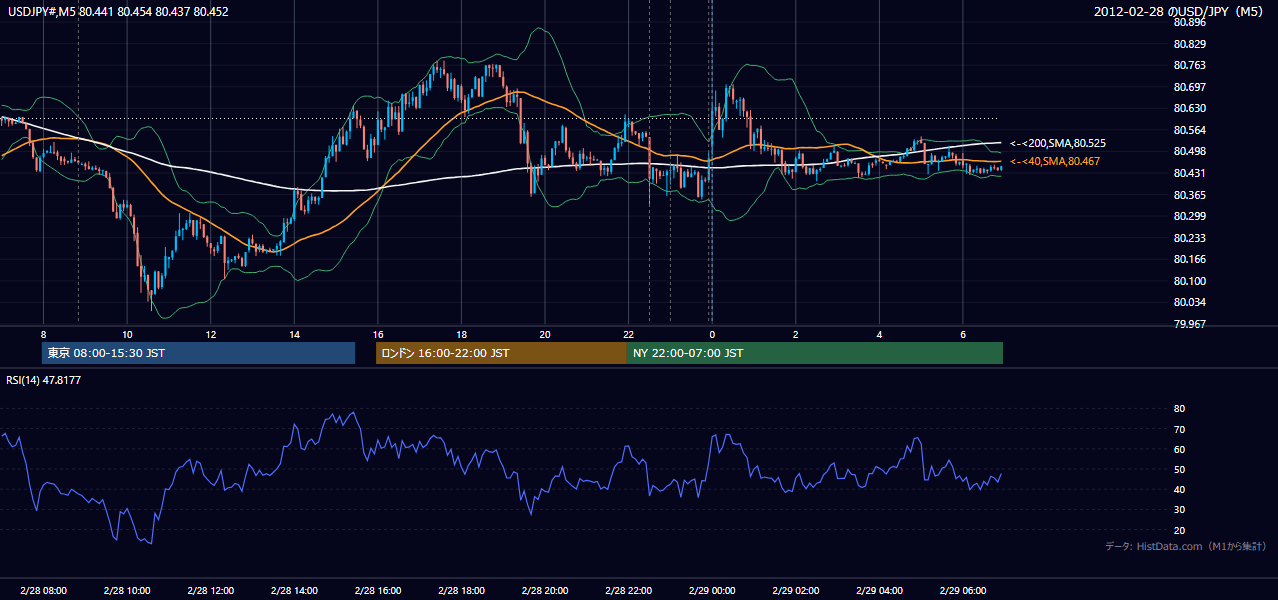Click the 2/28 10:00 date label
1278x600 pixels.
point(127,591)
